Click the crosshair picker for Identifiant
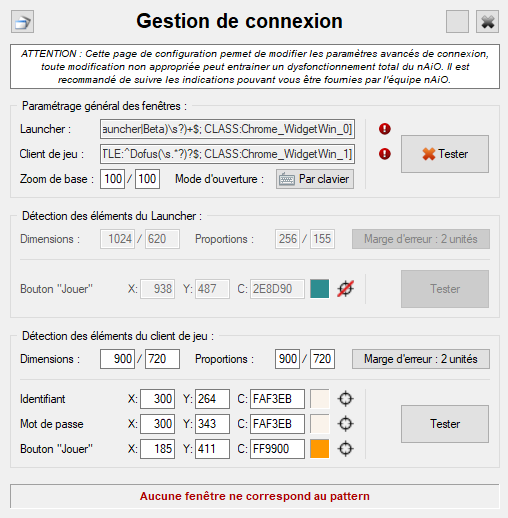 [x=345, y=399]
